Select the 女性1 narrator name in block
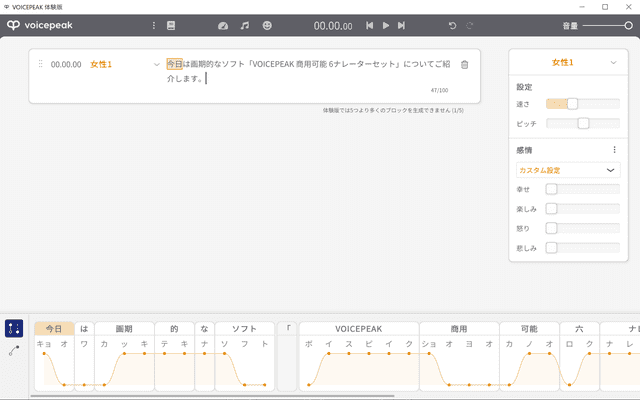 pyautogui.click(x=100, y=64)
